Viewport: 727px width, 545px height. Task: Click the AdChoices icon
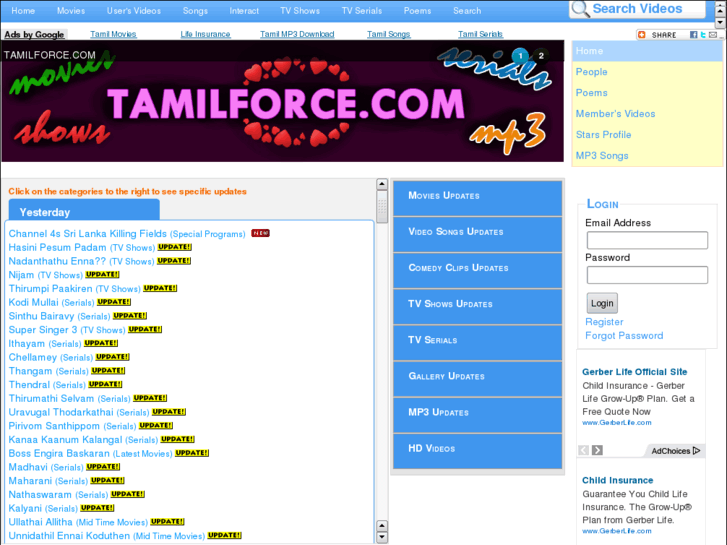pyautogui.click(x=696, y=450)
